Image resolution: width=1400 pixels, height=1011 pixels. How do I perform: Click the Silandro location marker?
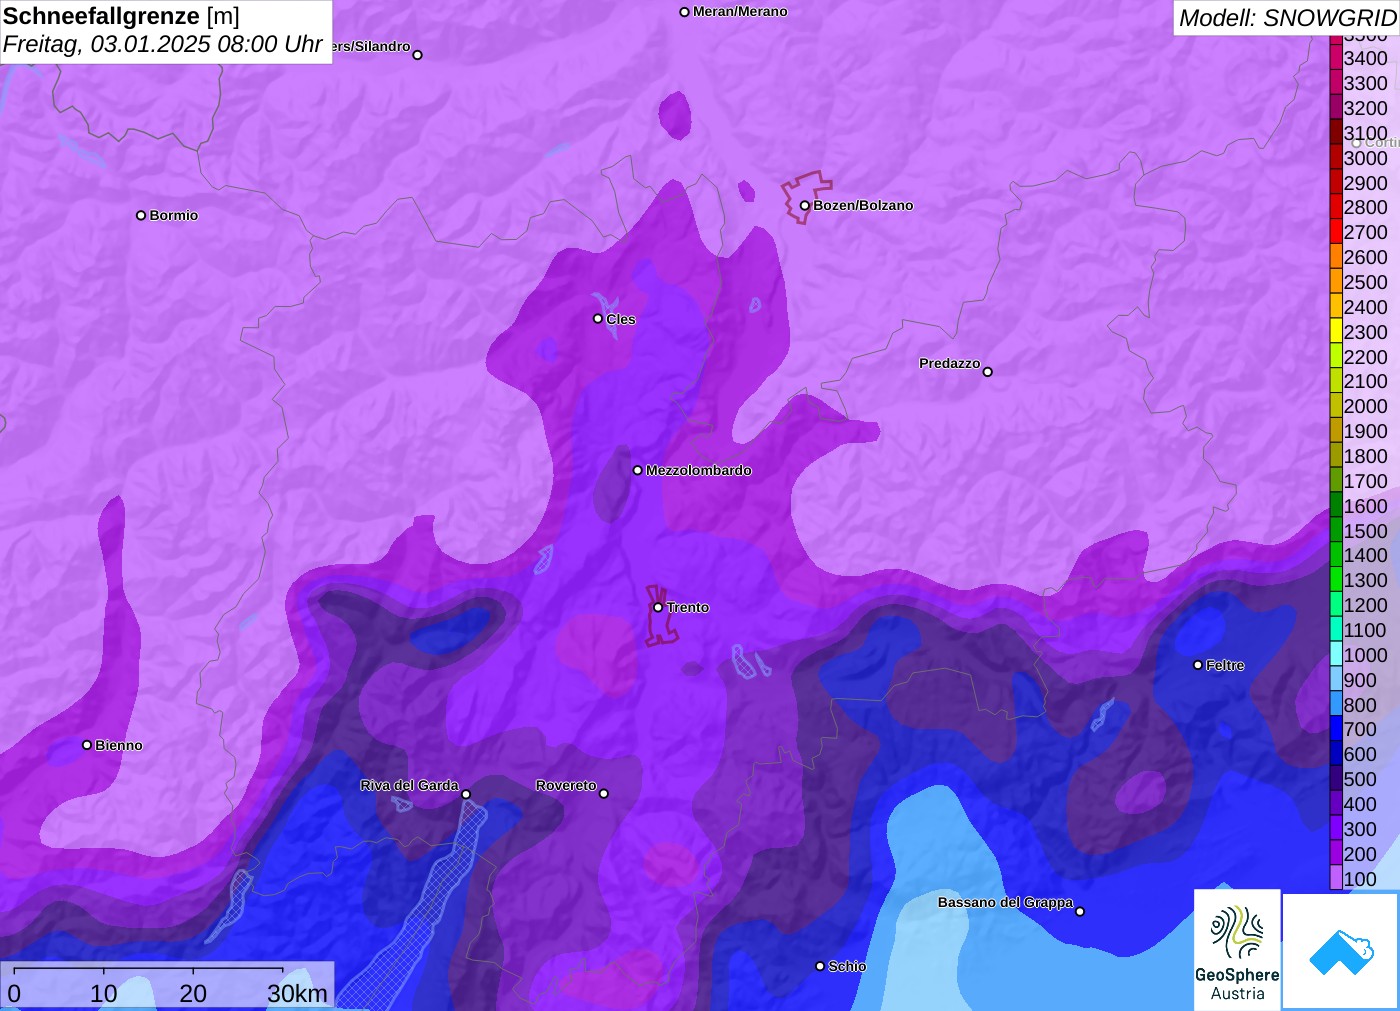click(x=417, y=55)
